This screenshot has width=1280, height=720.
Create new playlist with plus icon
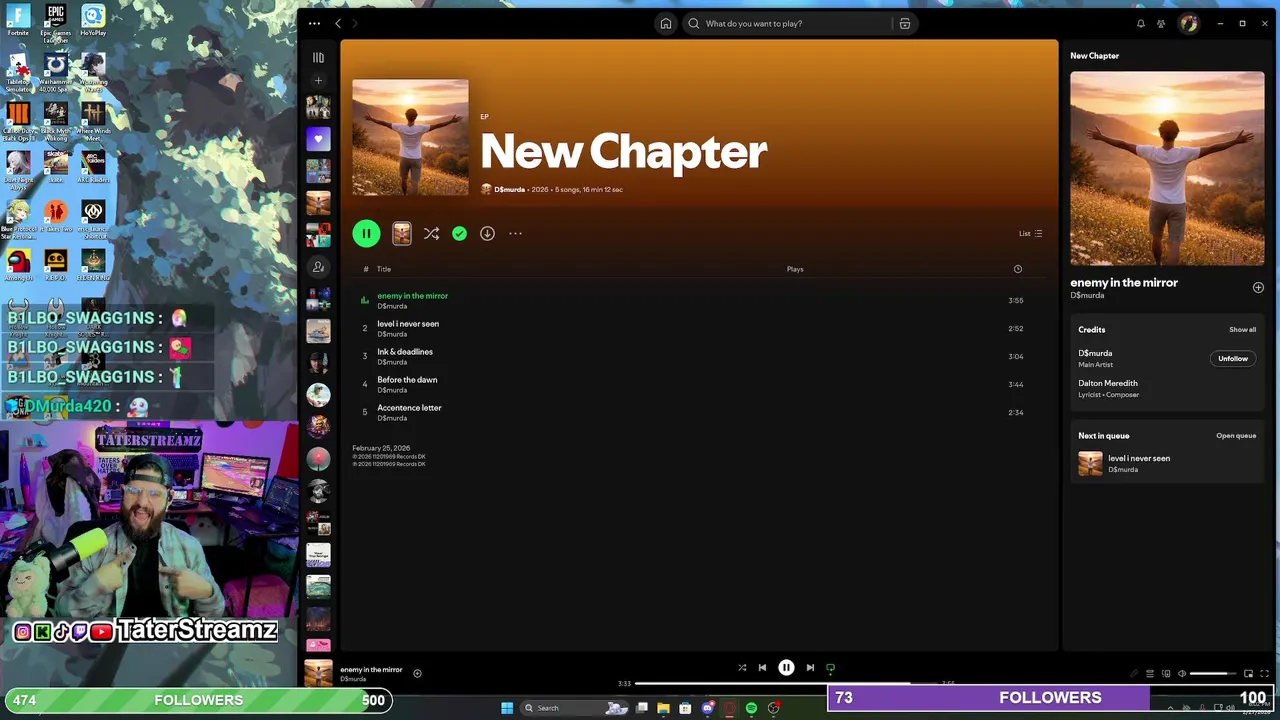[318, 80]
